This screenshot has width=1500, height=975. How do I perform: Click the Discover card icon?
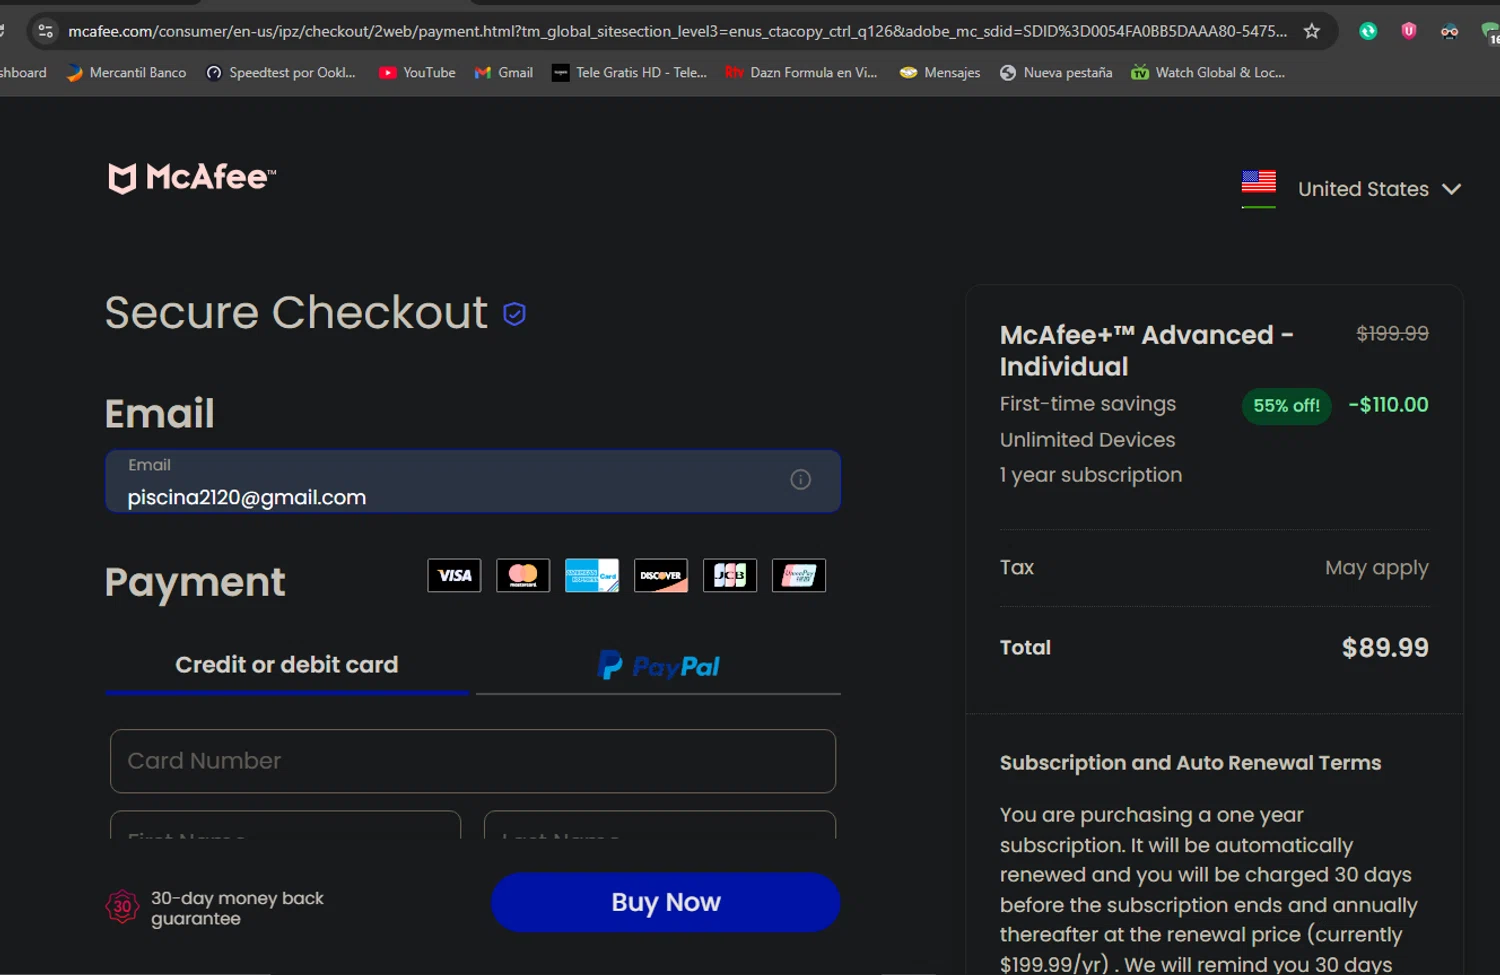tap(661, 576)
